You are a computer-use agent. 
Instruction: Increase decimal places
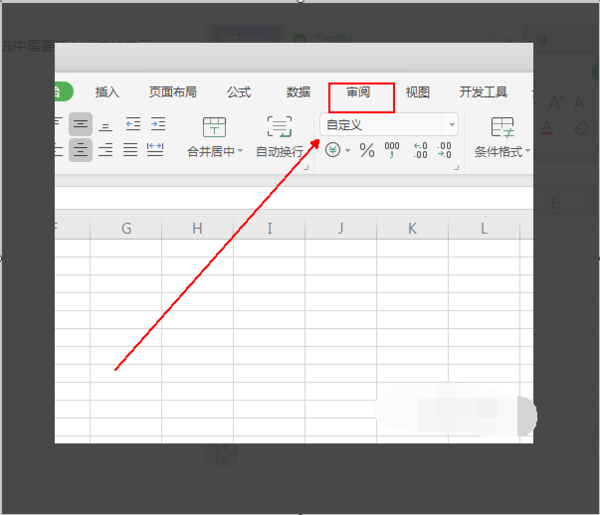420,150
